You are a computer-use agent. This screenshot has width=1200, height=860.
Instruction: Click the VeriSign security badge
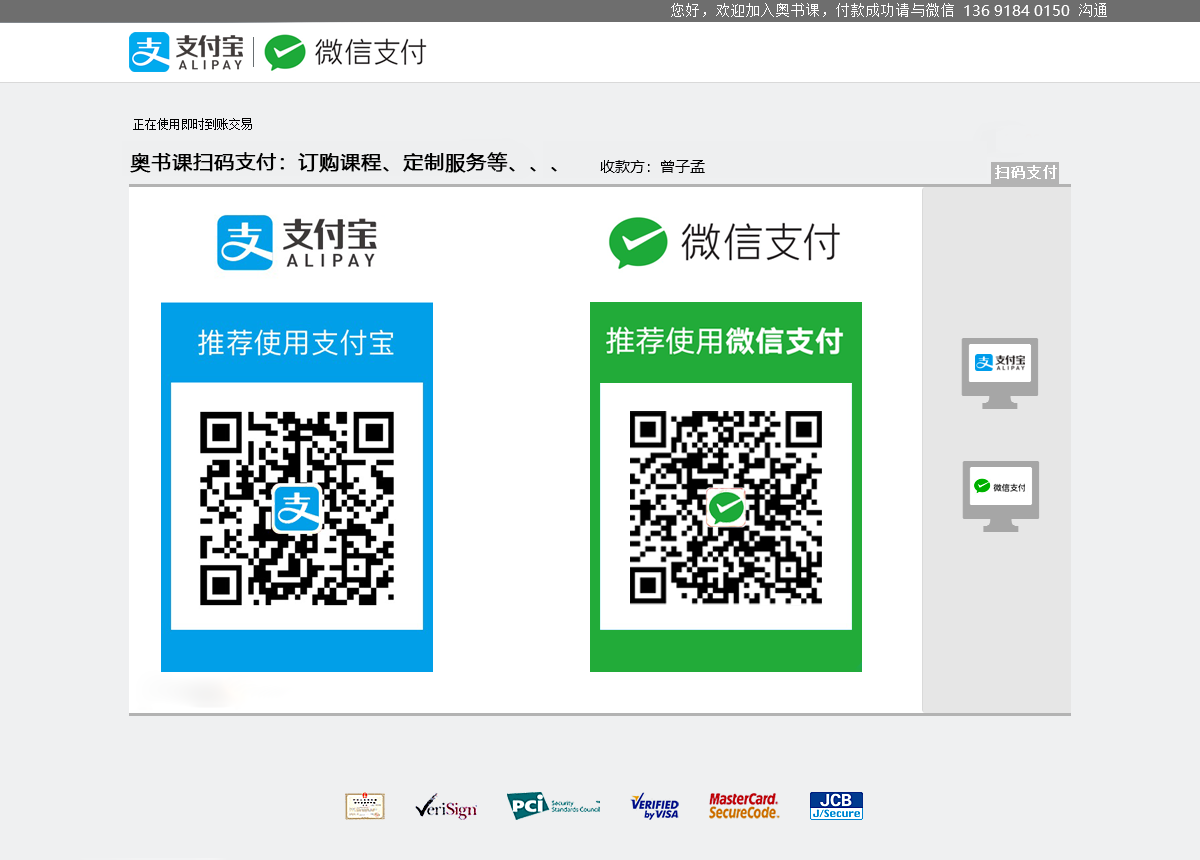(x=446, y=806)
